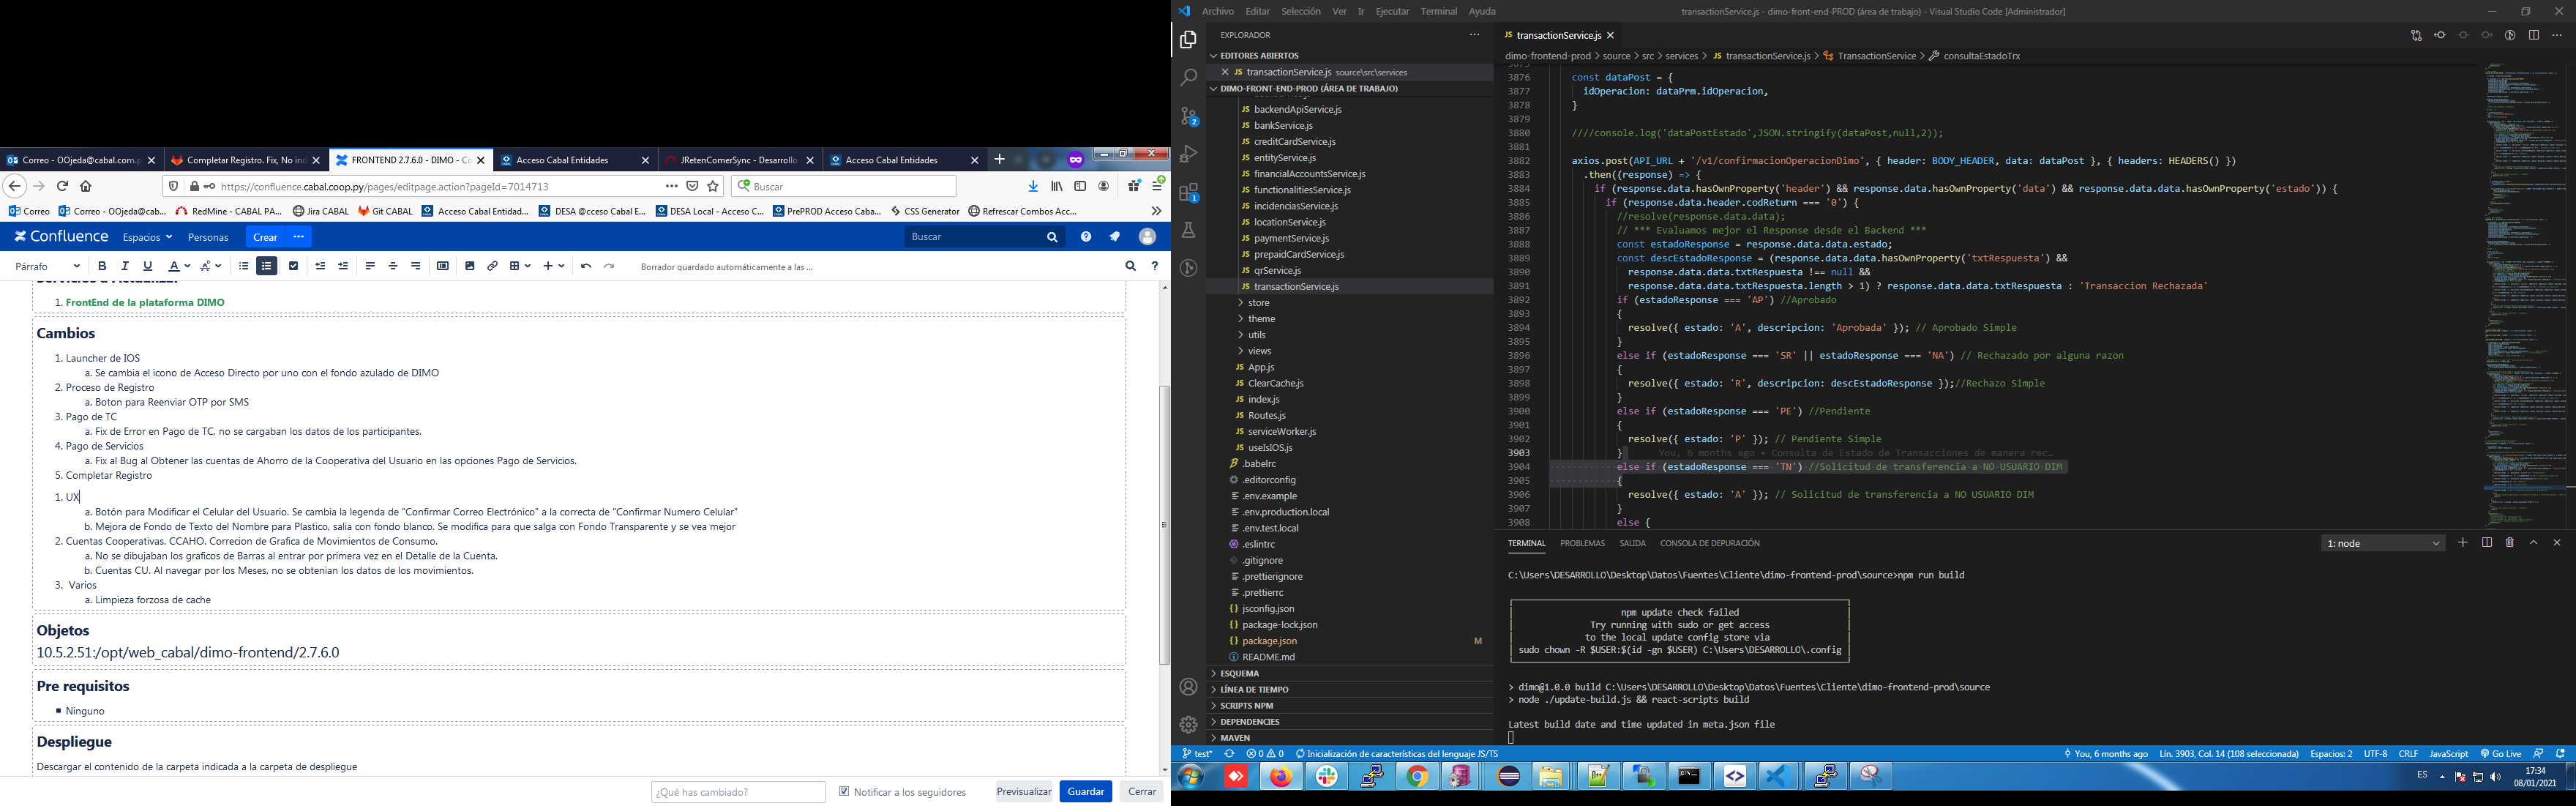Viewport: 2576px width, 806px height.
Task: Click the task list checkbox toolbar icon
Action: (x=293, y=266)
